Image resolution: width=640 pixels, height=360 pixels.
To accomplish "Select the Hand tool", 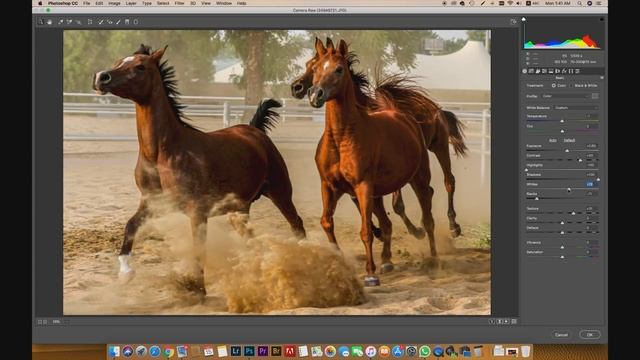I will click(x=49, y=22).
